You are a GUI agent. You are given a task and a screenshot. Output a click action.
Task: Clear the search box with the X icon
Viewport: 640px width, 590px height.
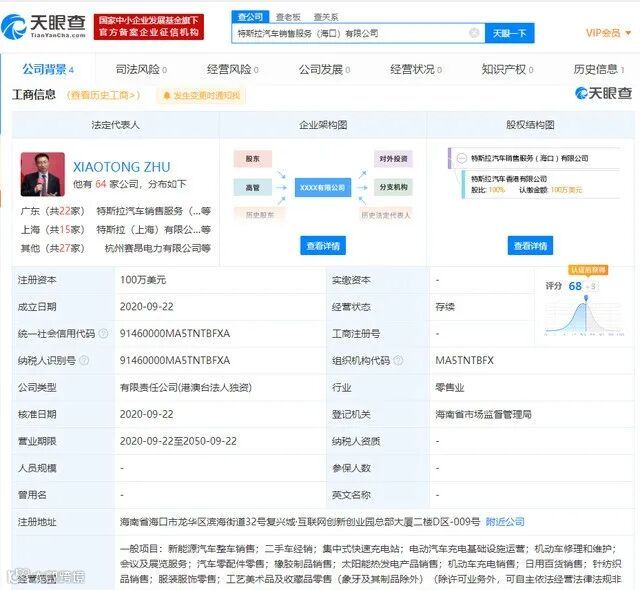(x=474, y=33)
